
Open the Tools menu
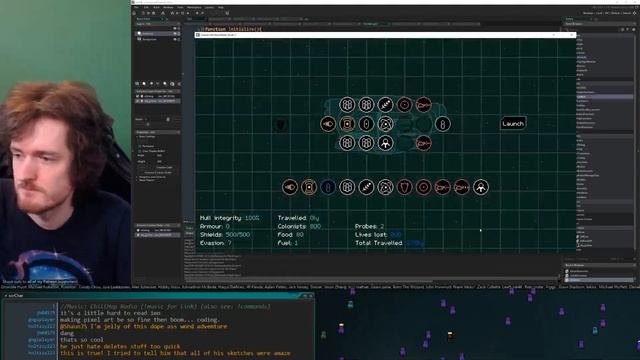click(x=180, y=7)
